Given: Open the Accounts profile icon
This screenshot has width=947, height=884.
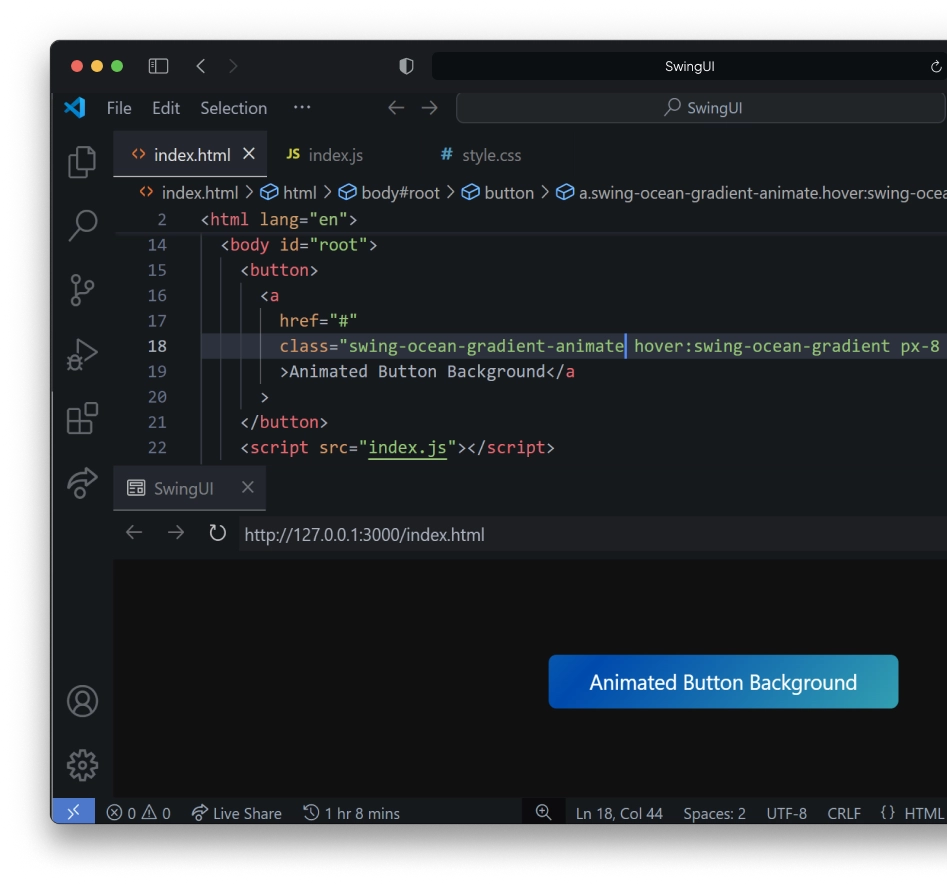Looking at the screenshot, I should (x=82, y=701).
